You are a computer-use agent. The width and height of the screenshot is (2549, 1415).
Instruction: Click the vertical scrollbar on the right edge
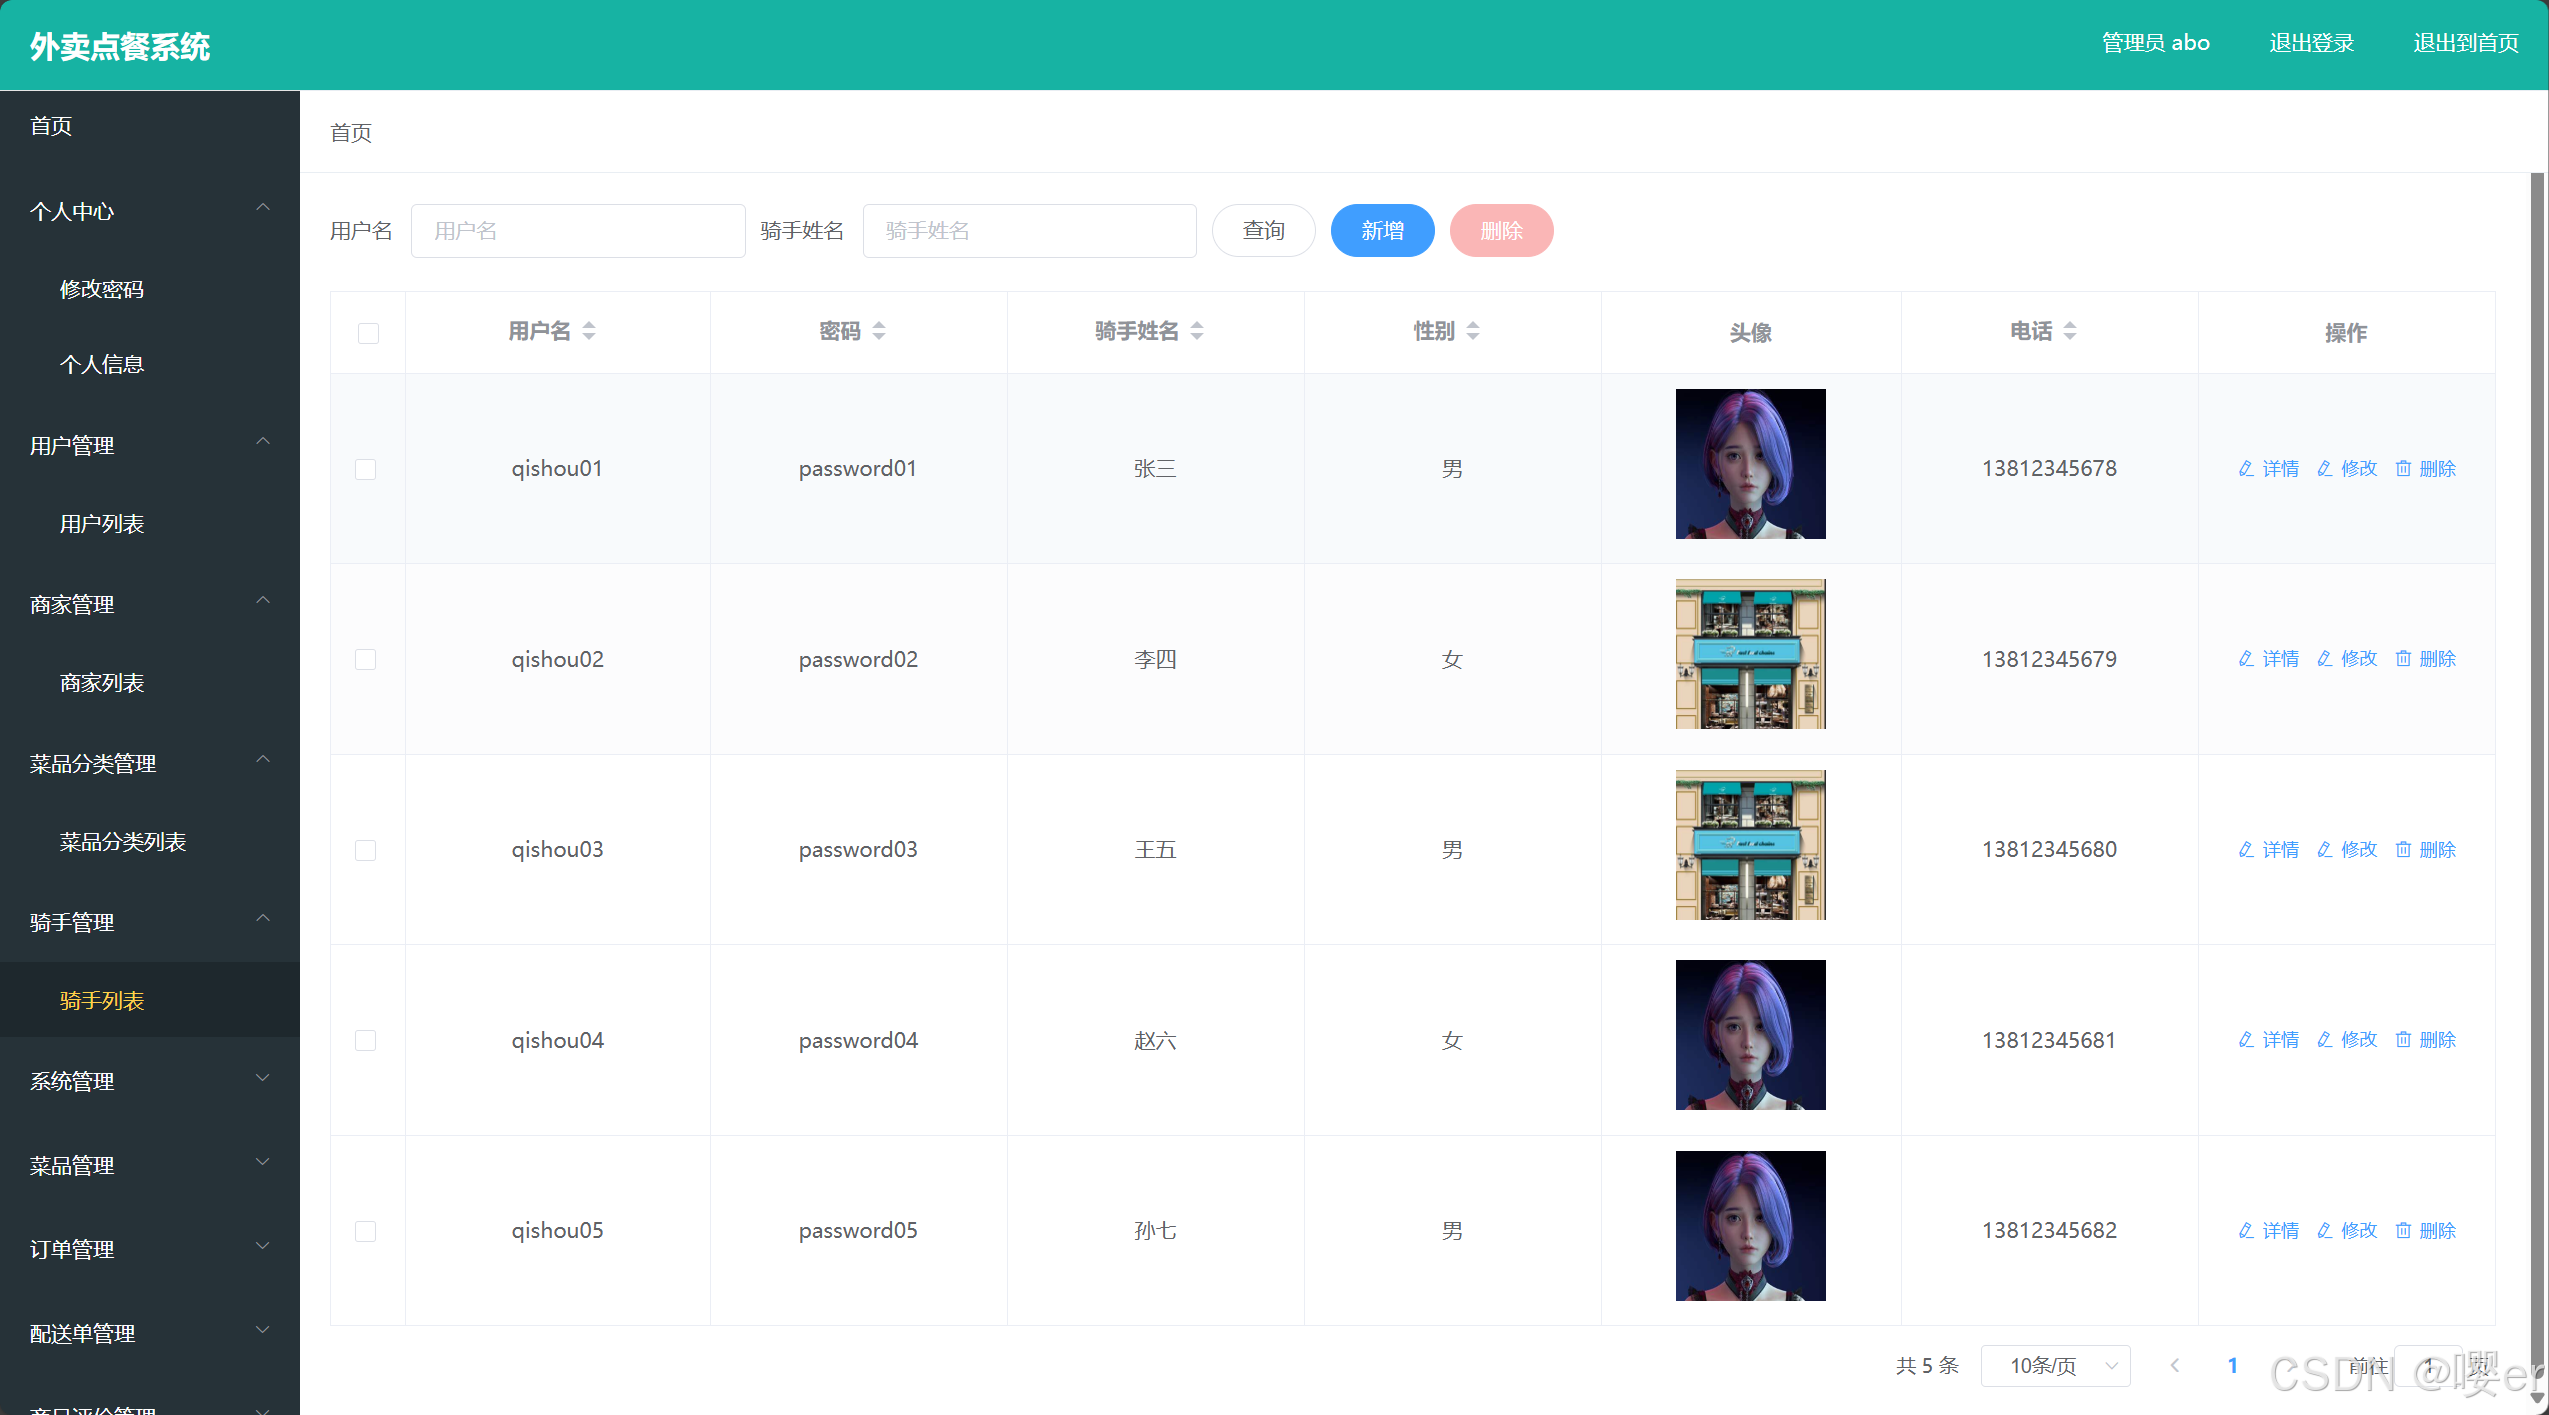coord(2537,700)
